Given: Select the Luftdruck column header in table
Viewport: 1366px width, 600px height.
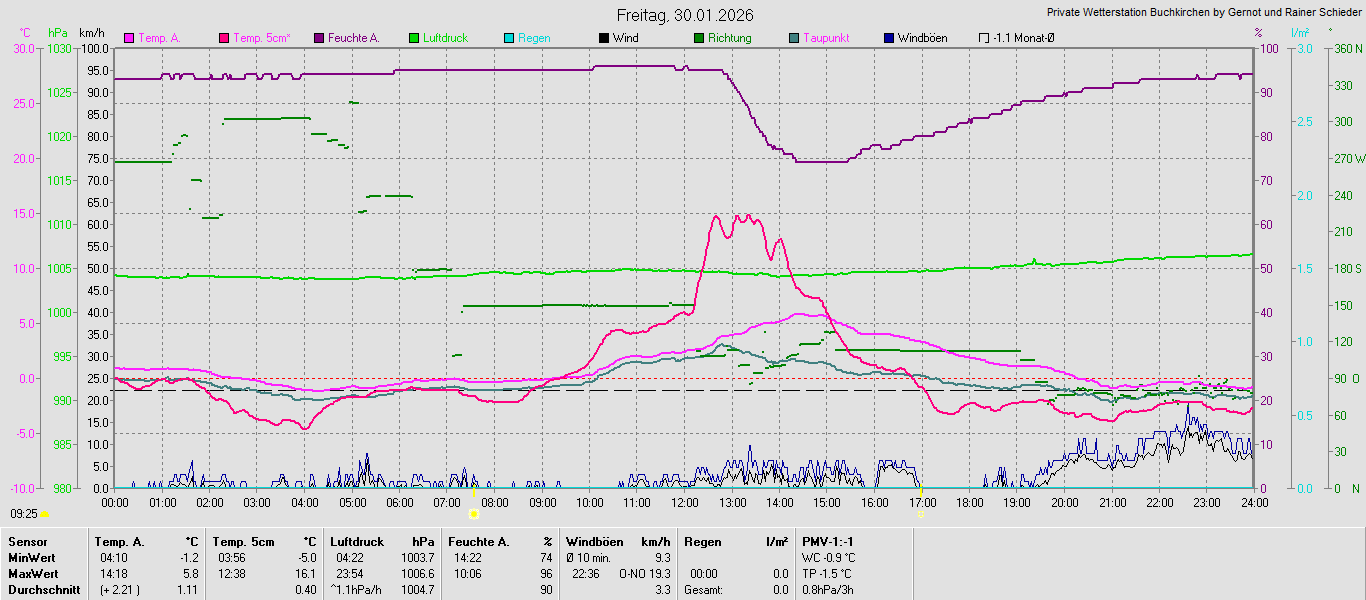Looking at the screenshot, I should pos(357,542).
